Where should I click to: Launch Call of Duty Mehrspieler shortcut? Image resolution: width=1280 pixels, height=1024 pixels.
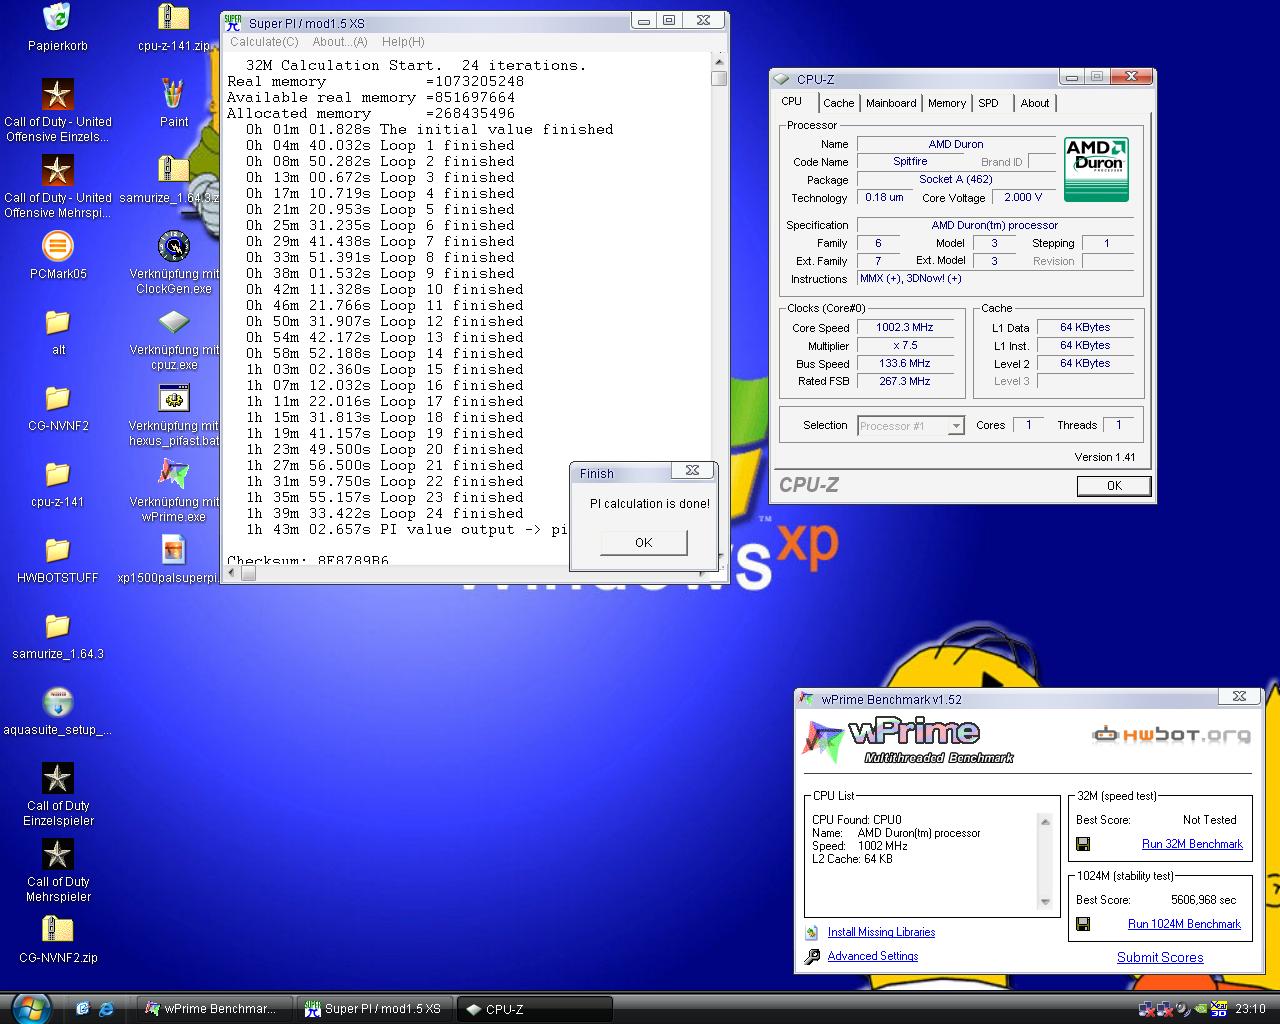pyautogui.click(x=58, y=854)
